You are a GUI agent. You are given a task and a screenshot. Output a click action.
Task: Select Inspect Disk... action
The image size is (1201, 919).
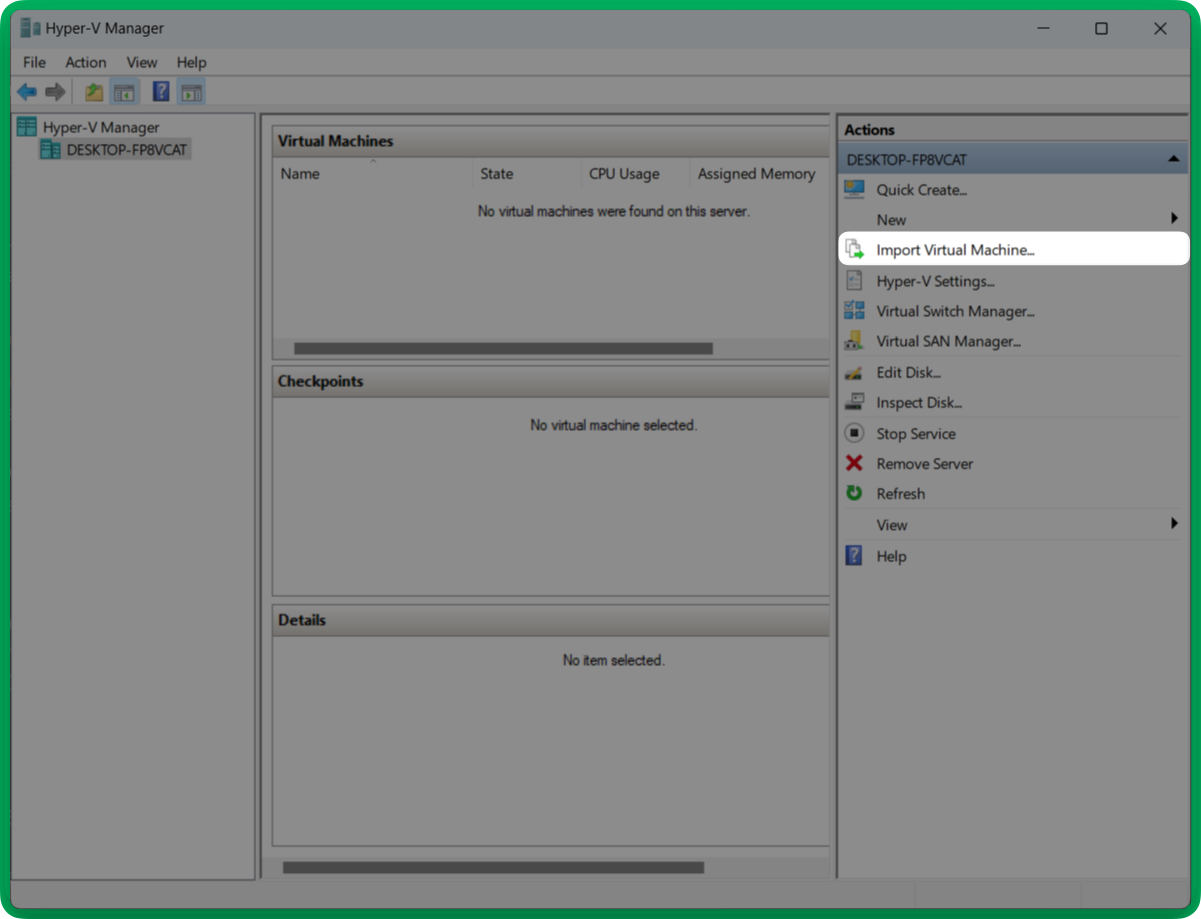(919, 402)
